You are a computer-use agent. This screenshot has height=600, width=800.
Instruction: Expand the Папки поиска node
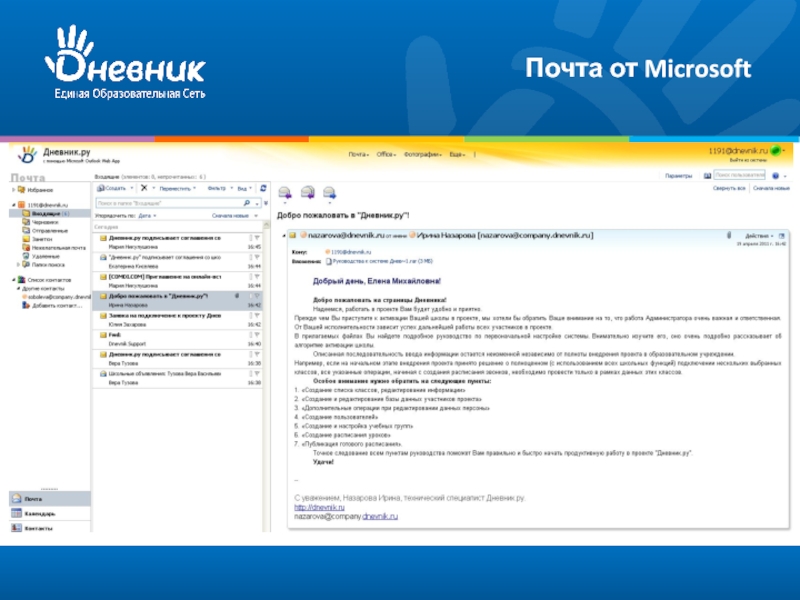click(18, 264)
